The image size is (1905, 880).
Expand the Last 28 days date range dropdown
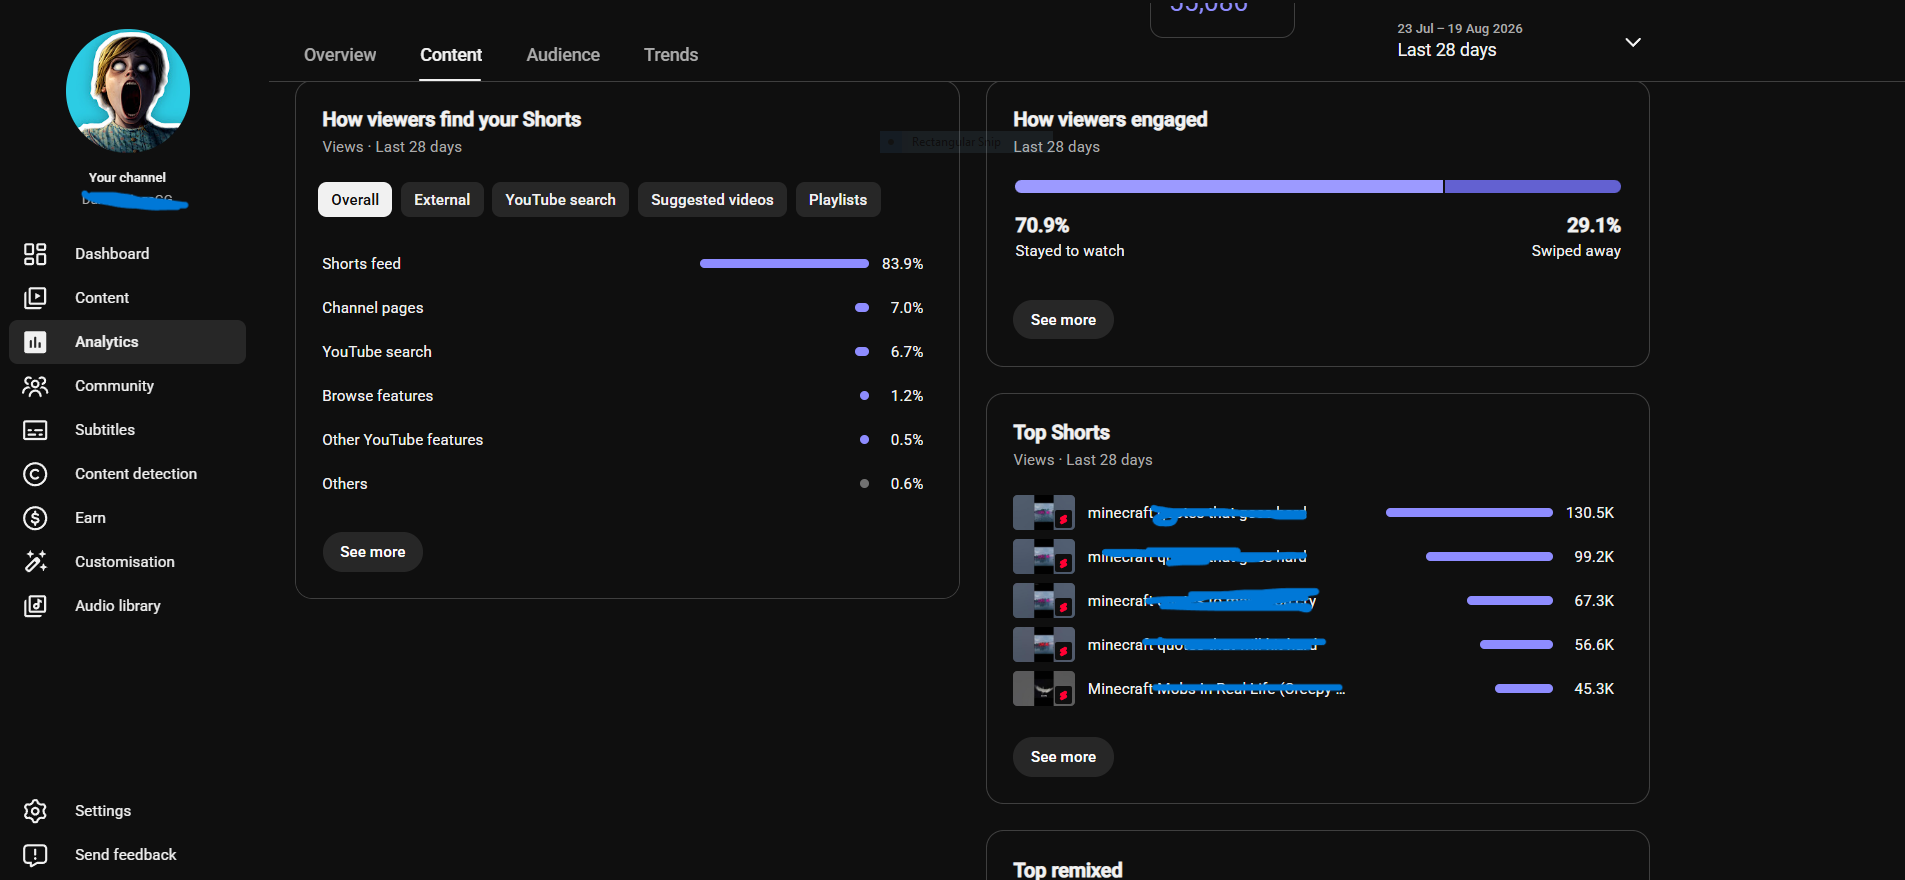pos(1633,43)
